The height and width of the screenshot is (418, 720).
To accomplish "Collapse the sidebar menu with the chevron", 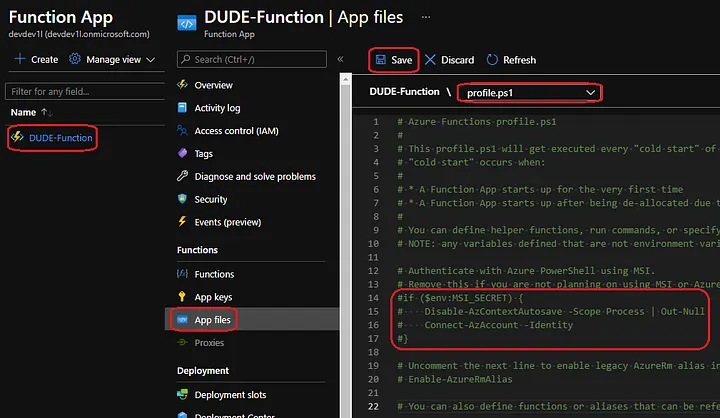I will (x=340, y=60).
